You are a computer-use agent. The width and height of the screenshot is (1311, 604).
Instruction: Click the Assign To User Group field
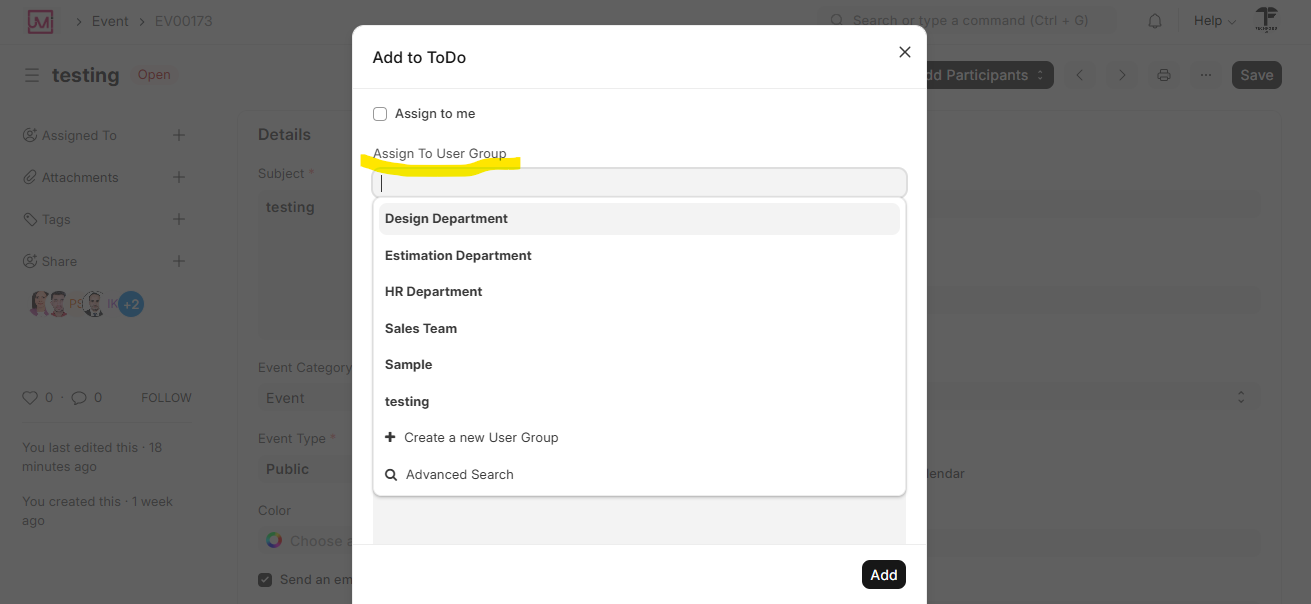(x=640, y=183)
